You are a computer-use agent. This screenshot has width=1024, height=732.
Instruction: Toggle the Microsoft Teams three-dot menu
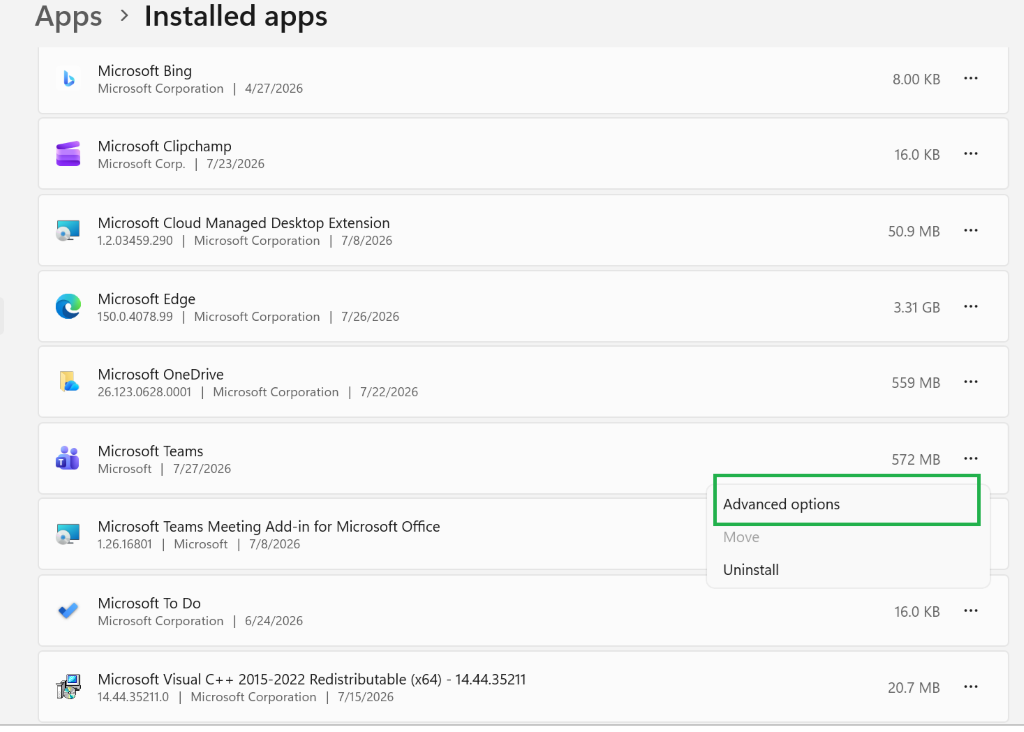click(x=970, y=458)
